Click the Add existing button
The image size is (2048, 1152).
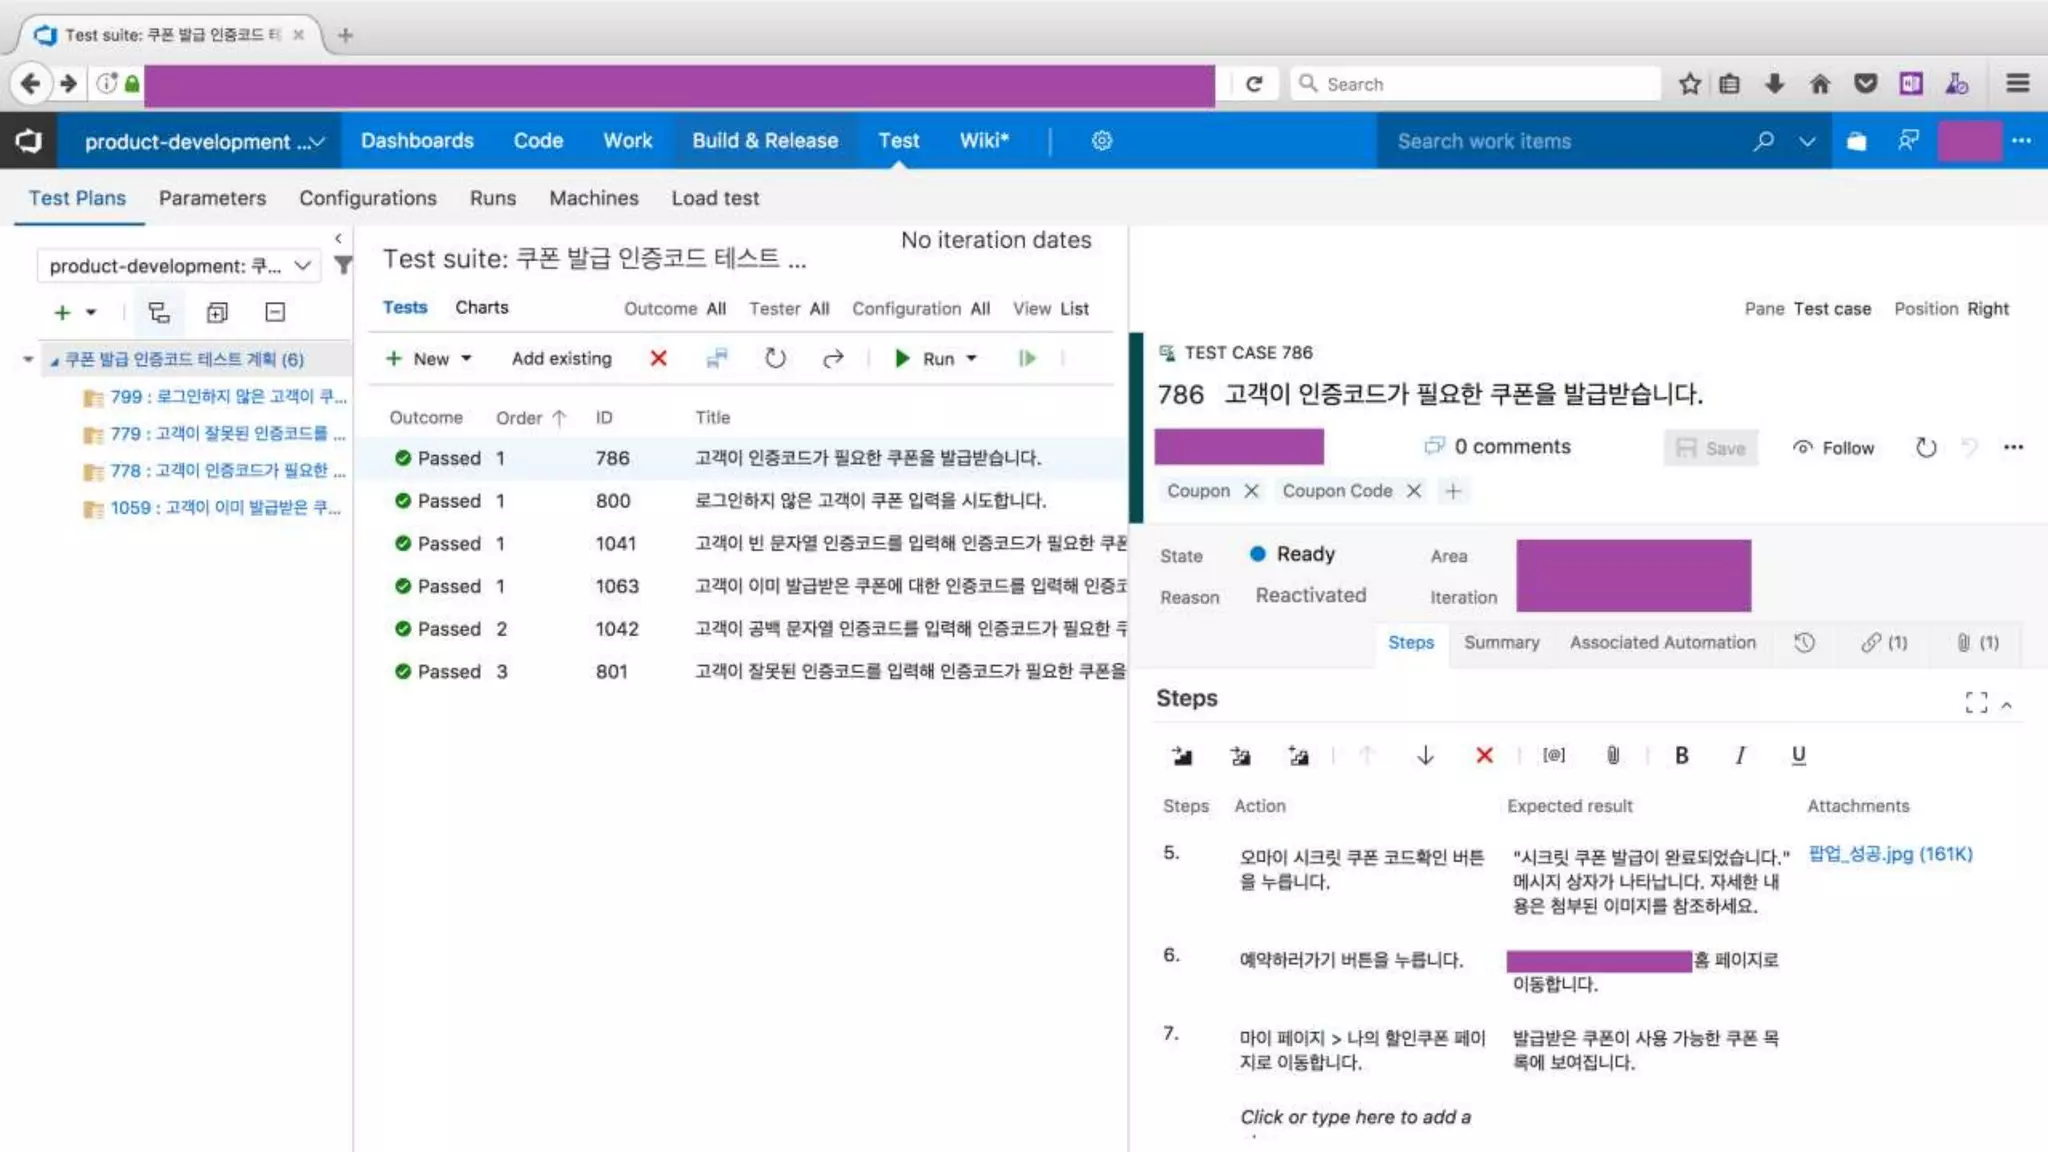(561, 358)
